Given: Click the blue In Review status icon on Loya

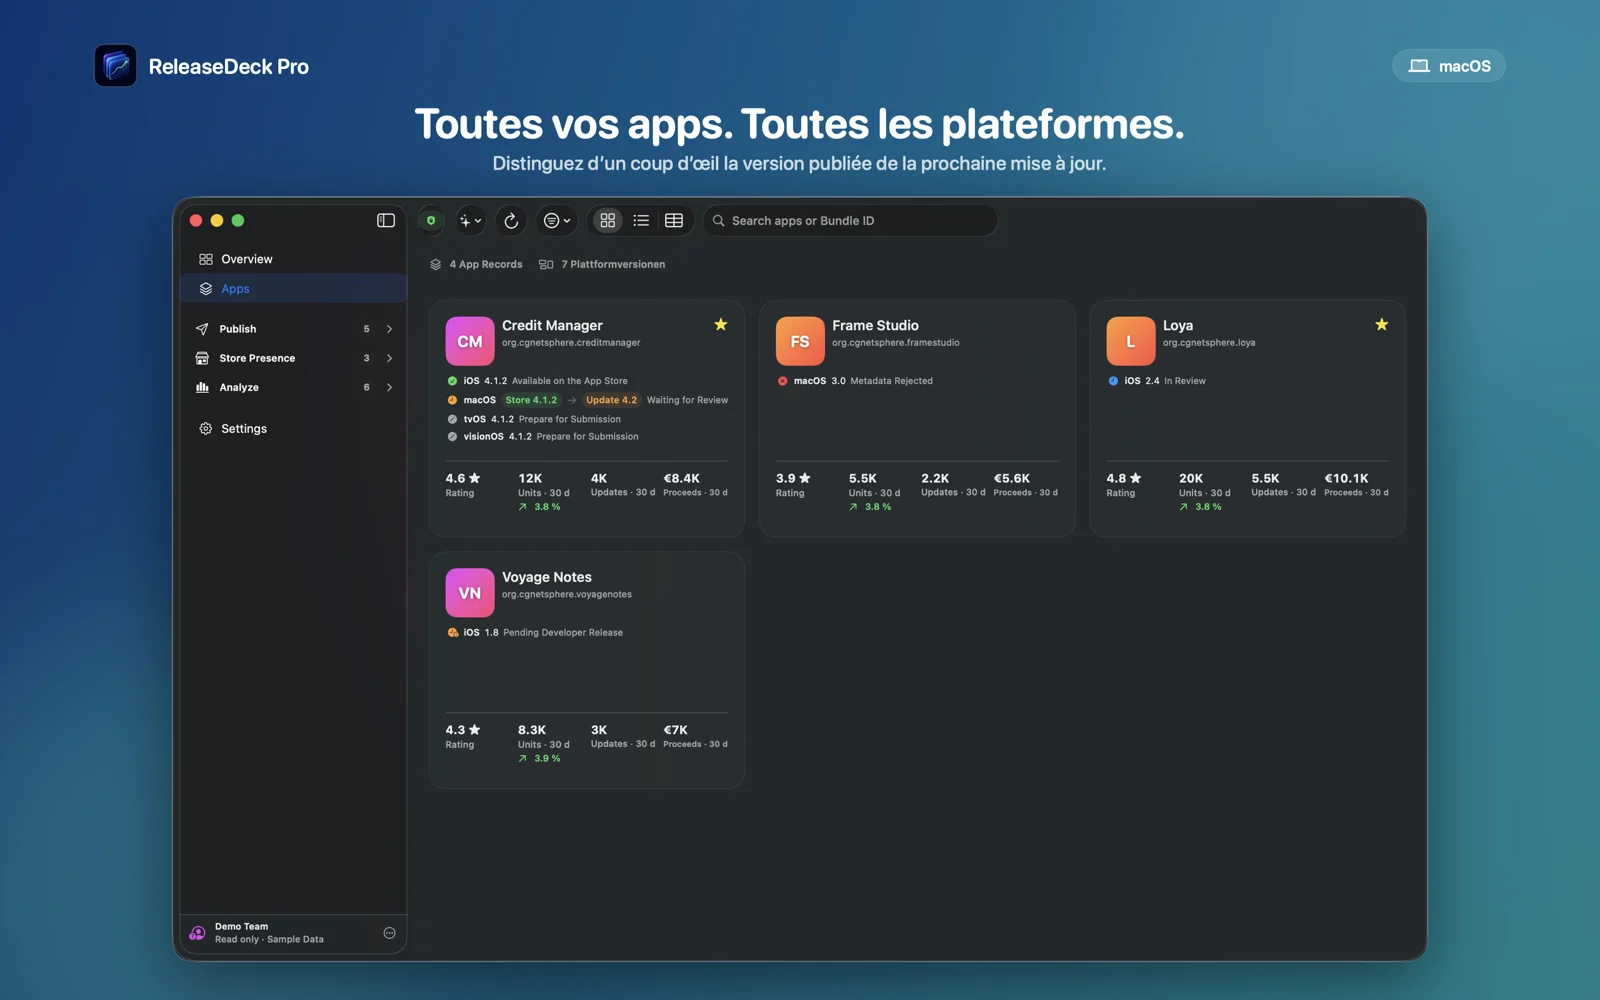Looking at the screenshot, I should tap(1113, 381).
